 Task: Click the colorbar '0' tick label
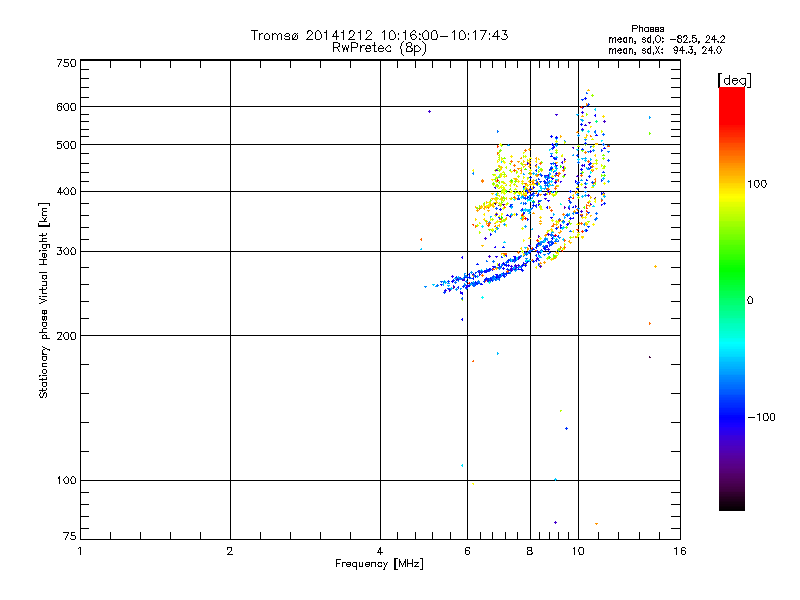tap(750, 301)
